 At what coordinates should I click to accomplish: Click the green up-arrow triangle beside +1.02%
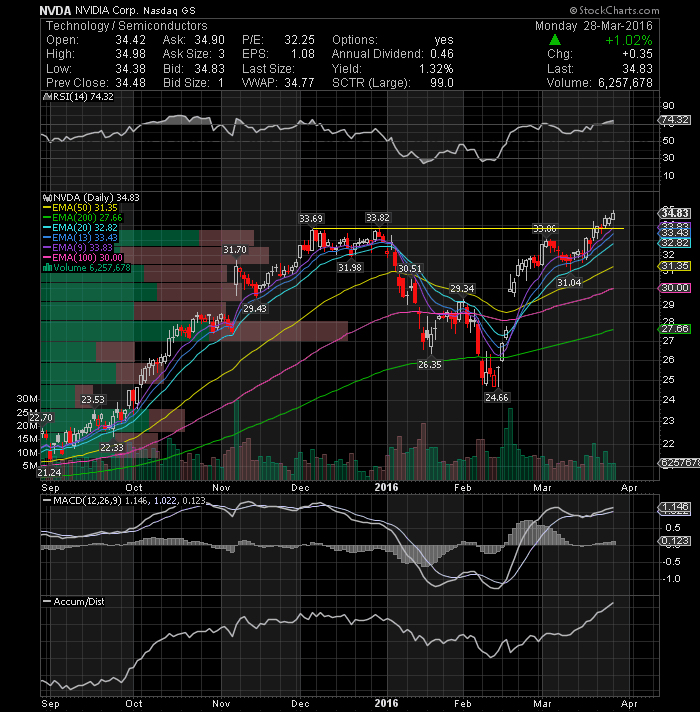555,40
